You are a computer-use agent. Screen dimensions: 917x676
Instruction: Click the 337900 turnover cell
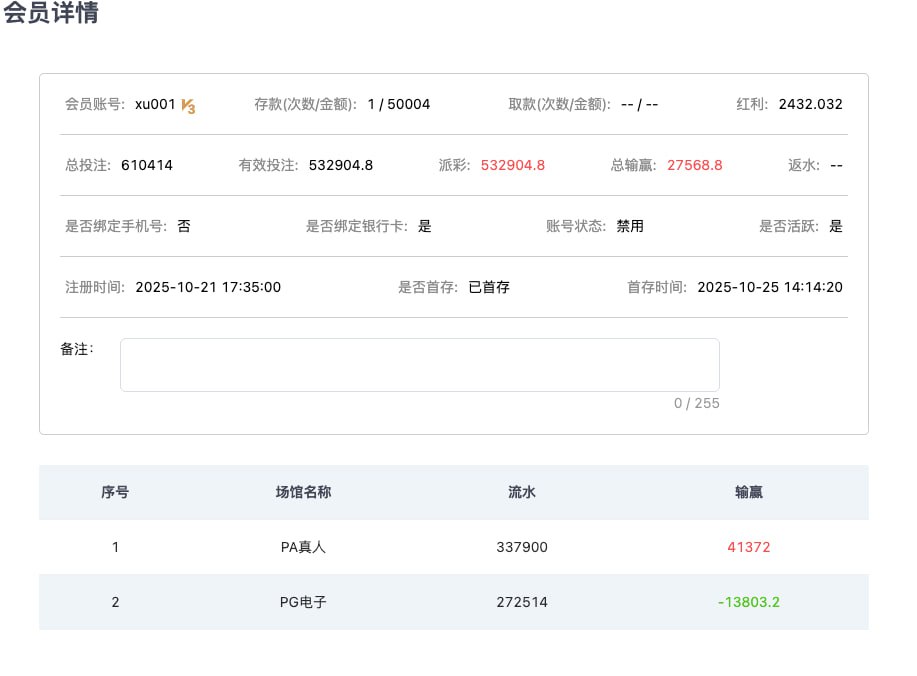(521, 547)
